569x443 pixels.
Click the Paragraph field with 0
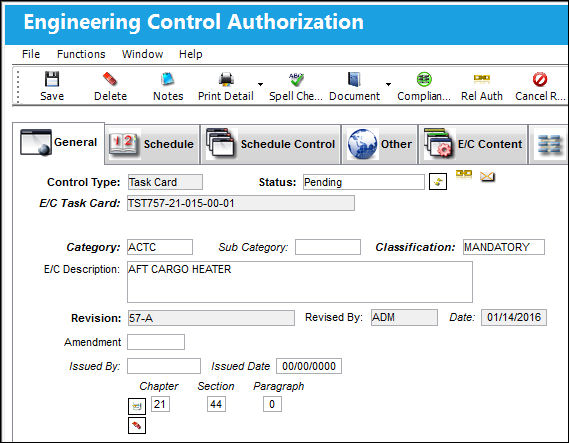click(272, 404)
